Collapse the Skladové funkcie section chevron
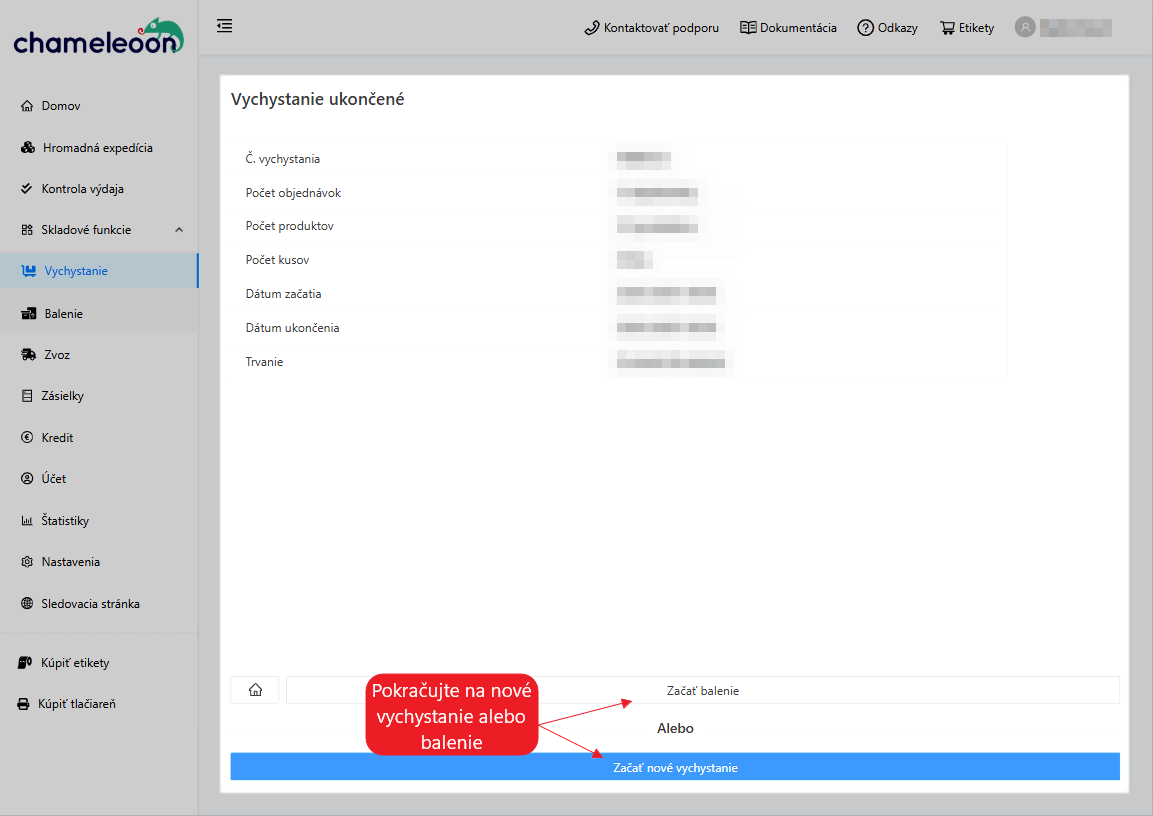Screen dimensions: 1153x816 pos(179,230)
